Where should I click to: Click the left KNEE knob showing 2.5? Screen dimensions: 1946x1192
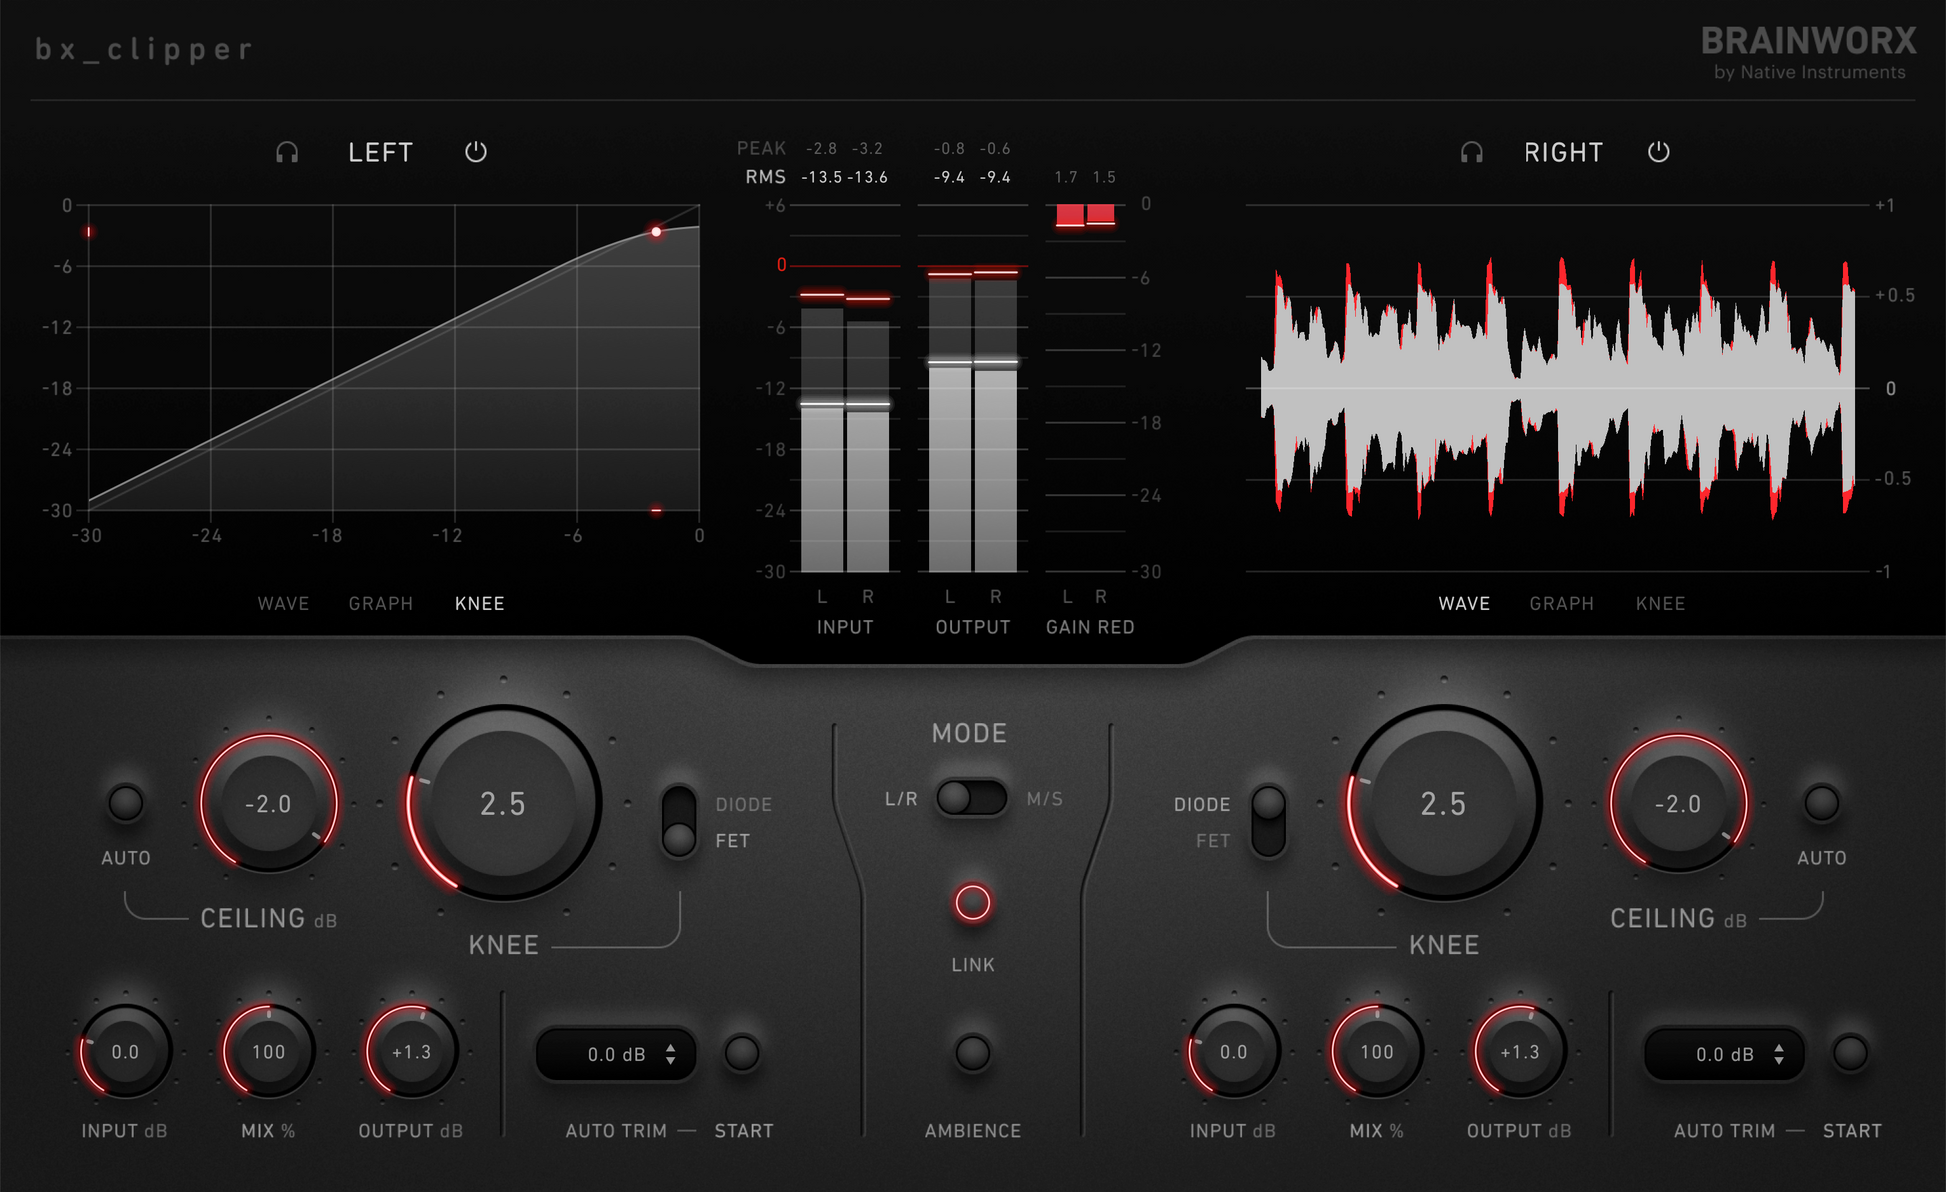click(x=503, y=803)
